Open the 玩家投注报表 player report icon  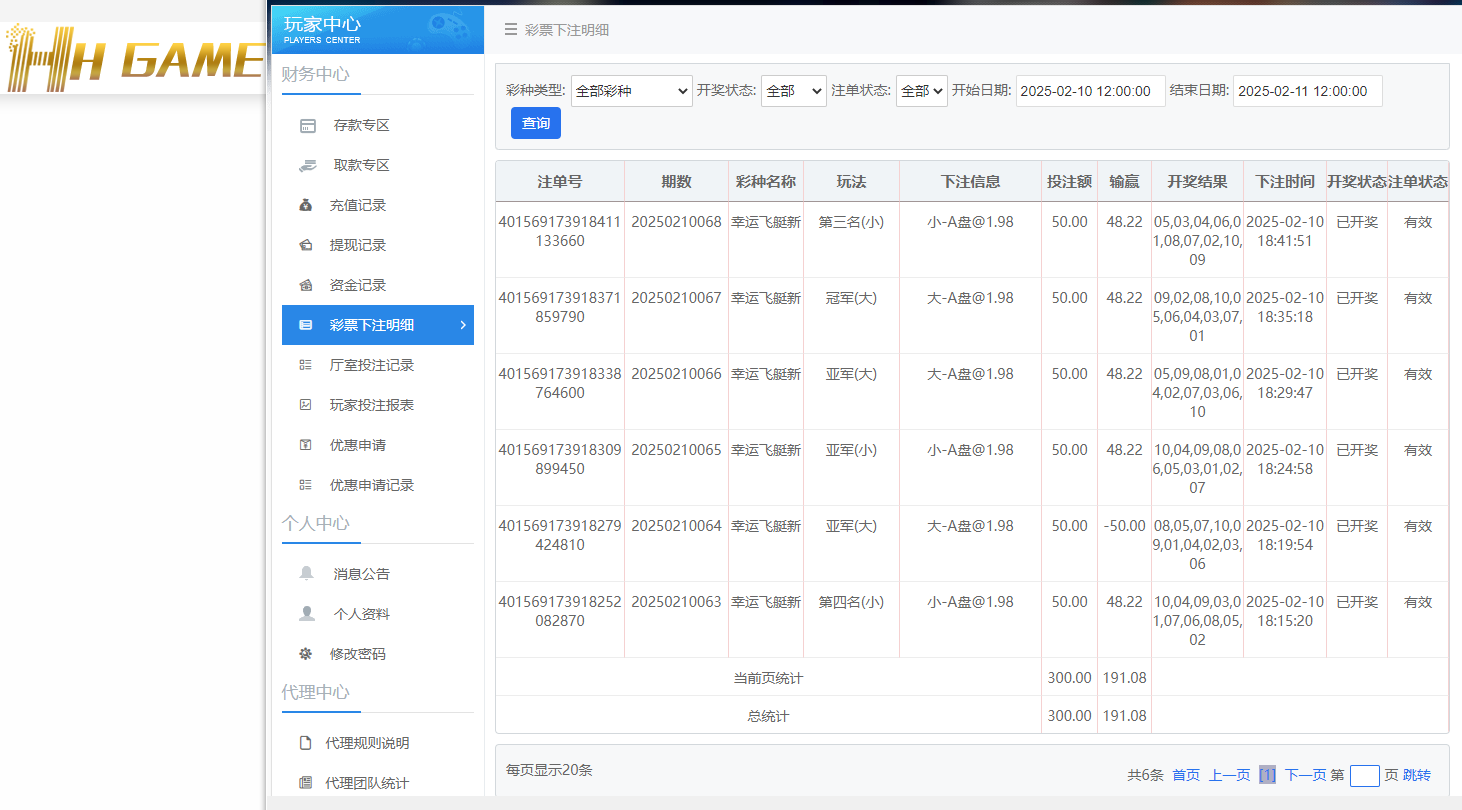pyautogui.click(x=308, y=405)
